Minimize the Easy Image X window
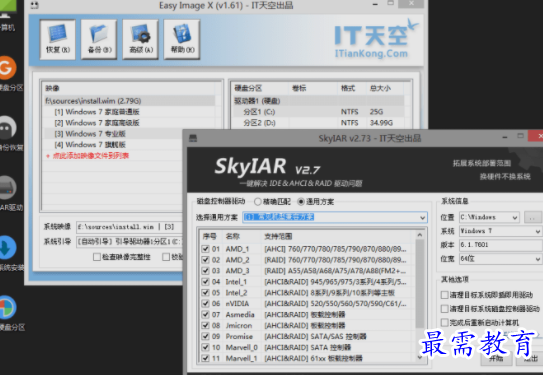This screenshot has height=375, width=543. (x=375, y=4)
